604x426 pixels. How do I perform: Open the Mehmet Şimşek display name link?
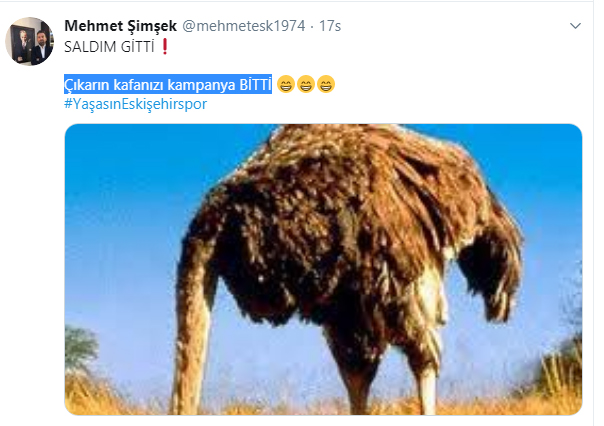(x=120, y=26)
